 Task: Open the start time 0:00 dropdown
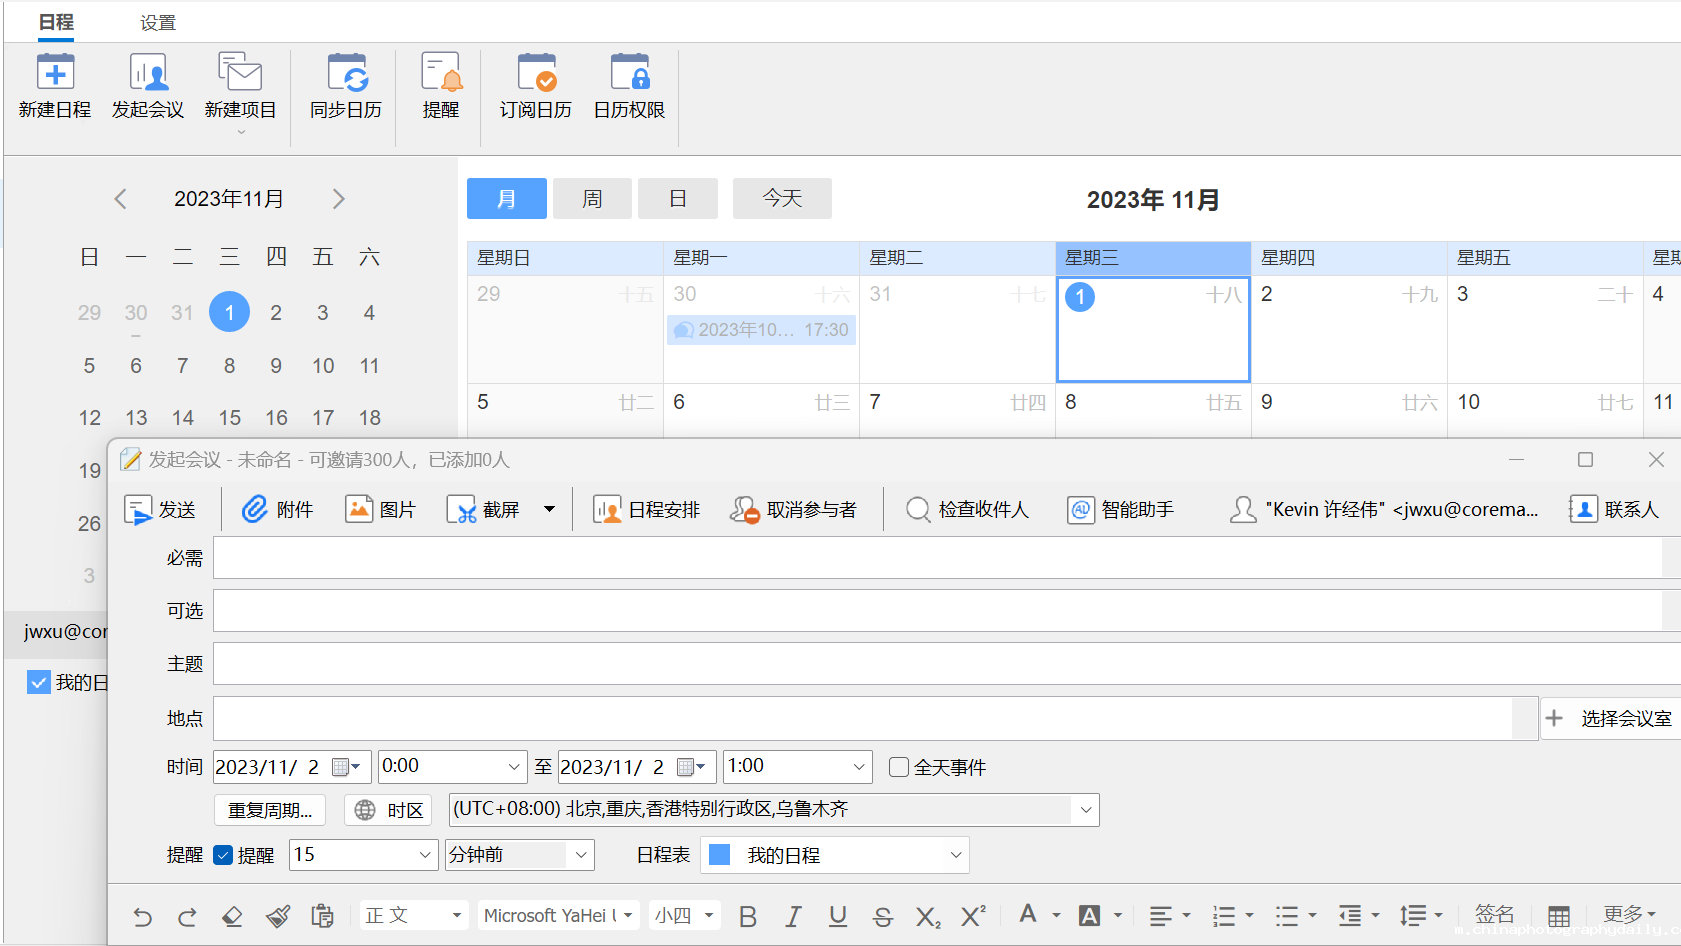514,767
